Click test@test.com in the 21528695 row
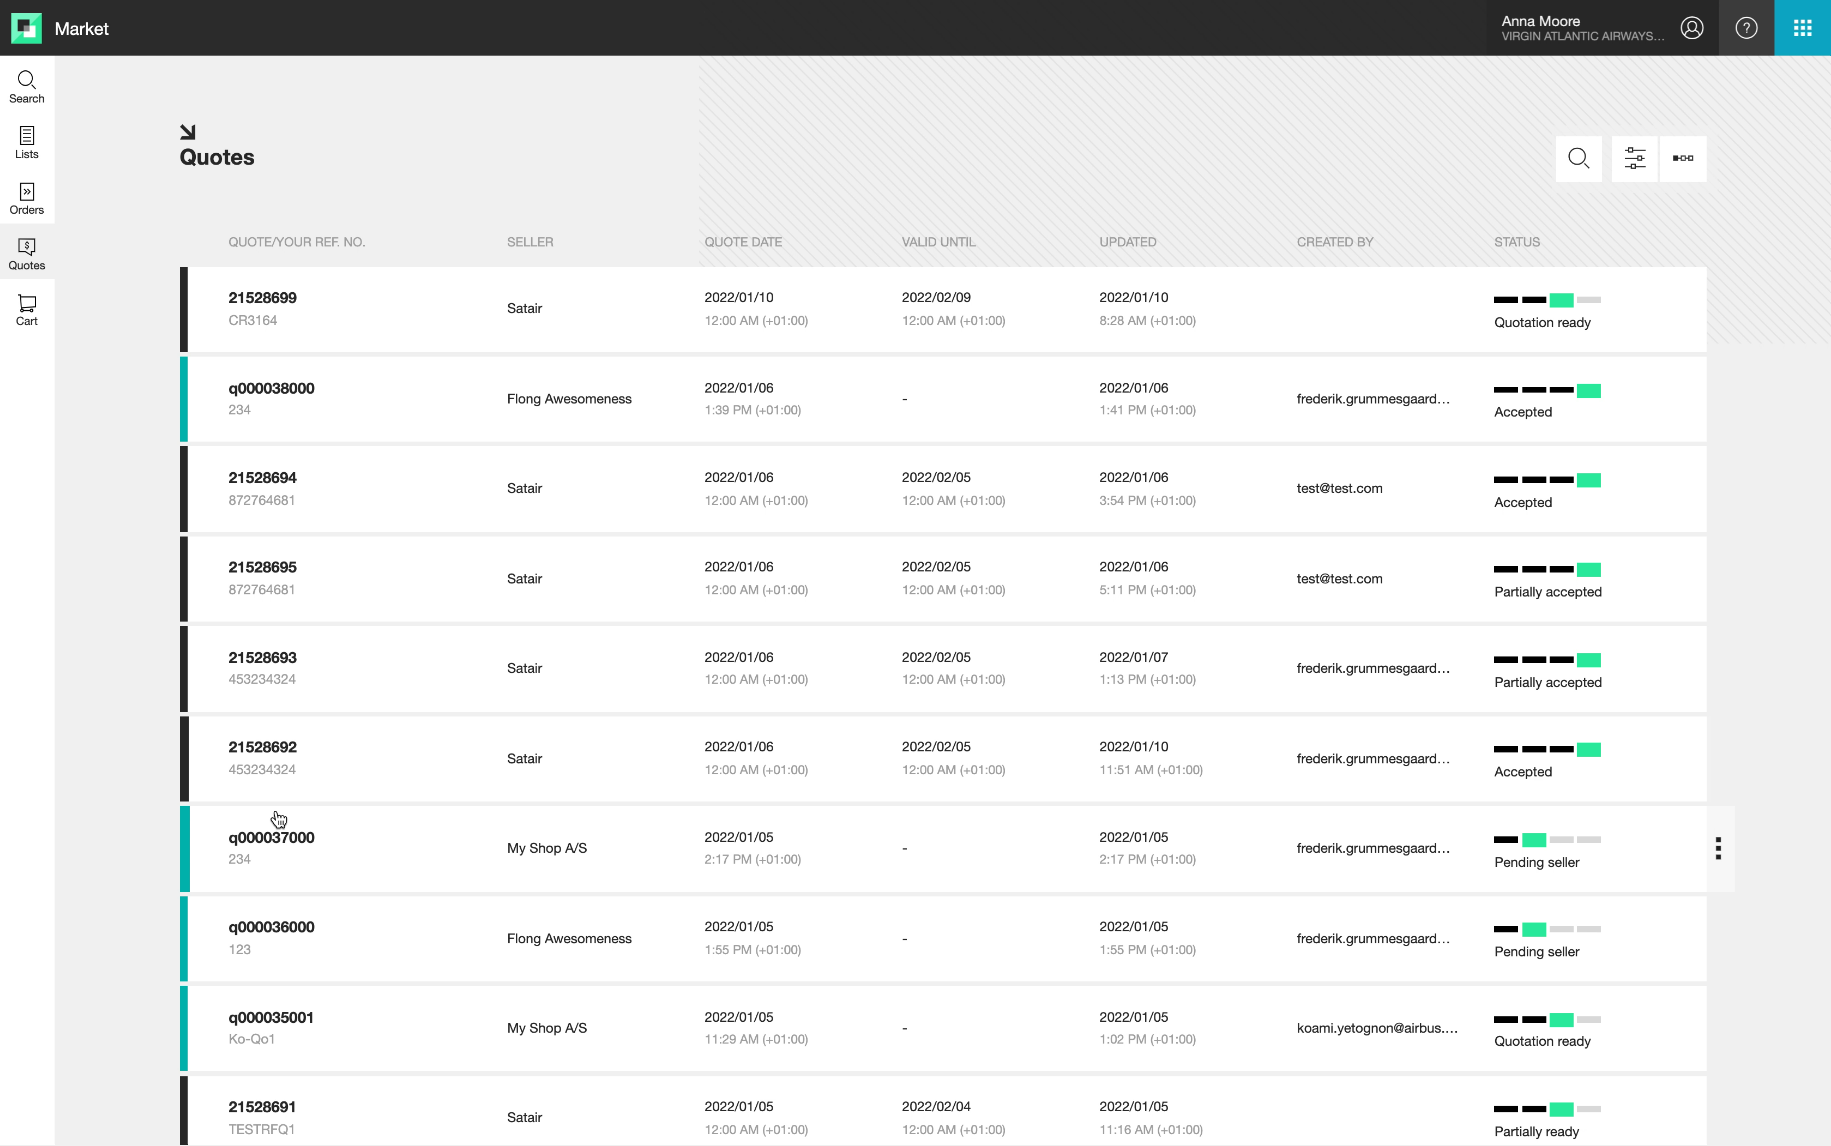The width and height of the screenshot is (1831, 1146). [x=1339, y=579]
